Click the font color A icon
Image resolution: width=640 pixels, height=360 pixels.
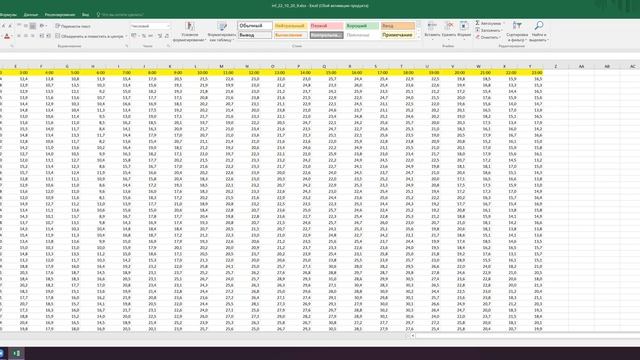click(7, 36)
